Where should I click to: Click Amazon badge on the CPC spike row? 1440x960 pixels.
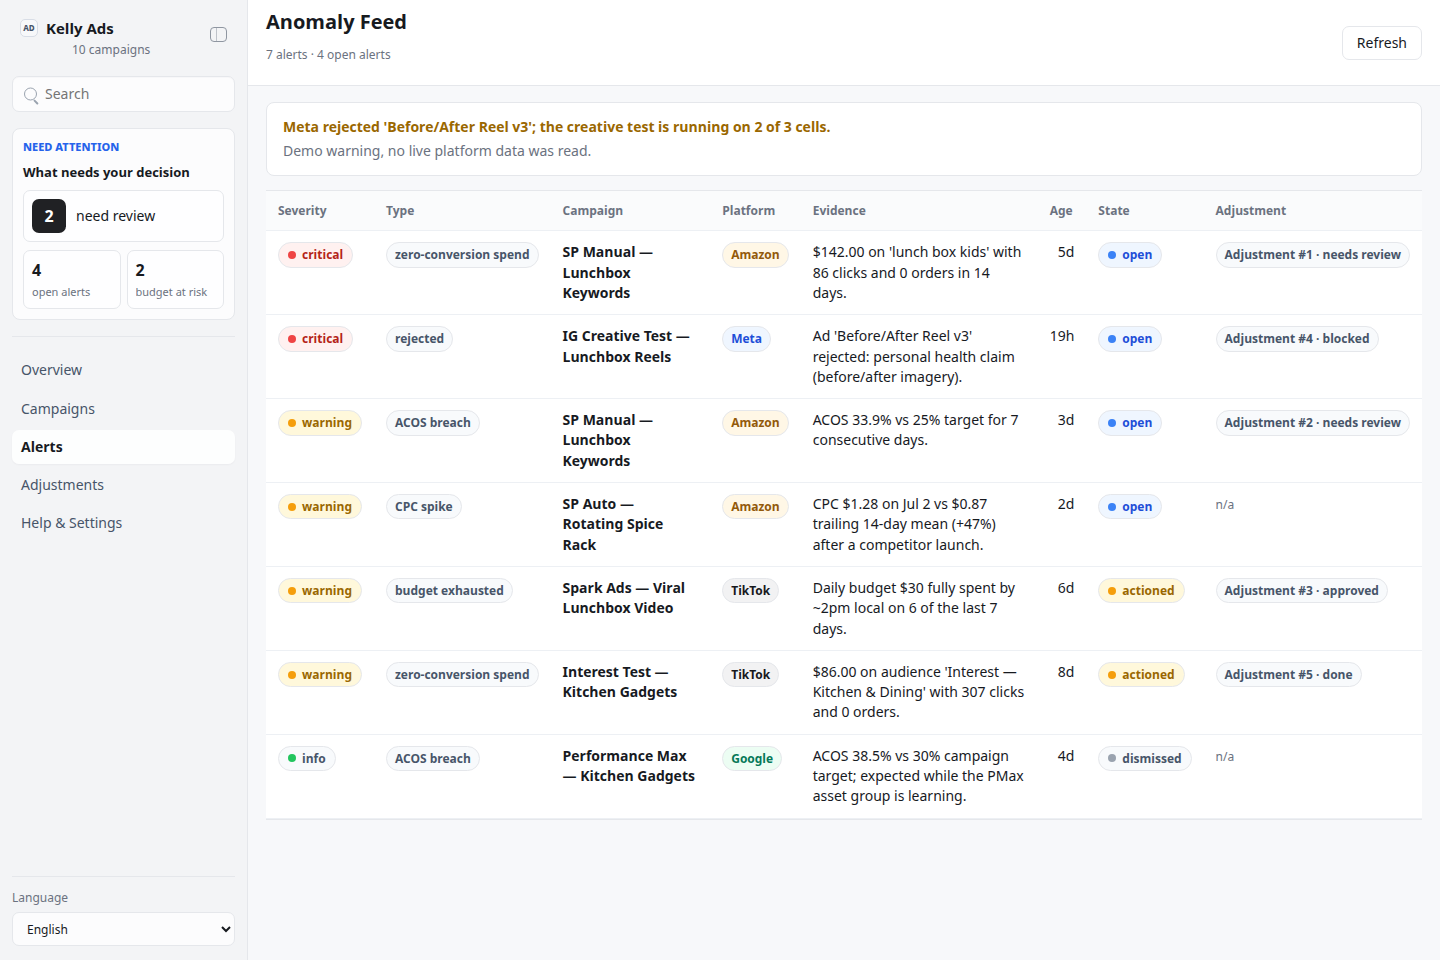[755, 507]
